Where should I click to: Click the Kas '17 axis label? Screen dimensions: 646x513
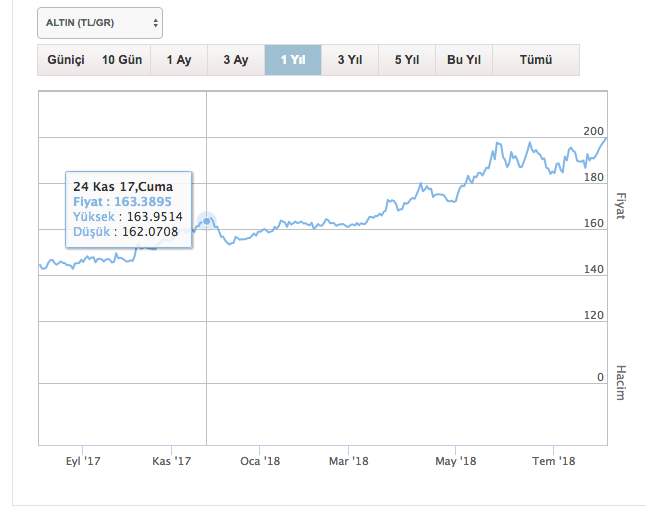point(171,461)
